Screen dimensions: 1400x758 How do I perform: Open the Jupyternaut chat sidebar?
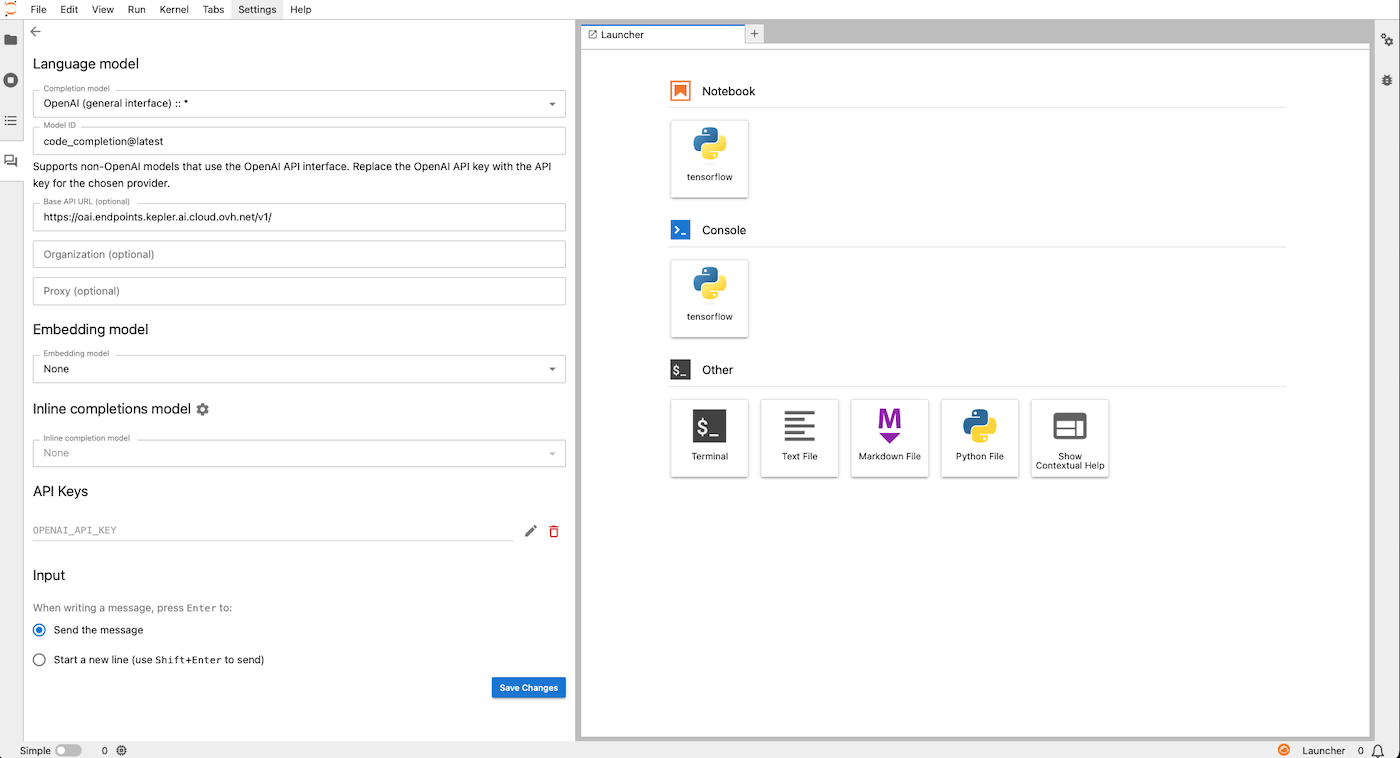pyautogui.click(x=11, y=160)
